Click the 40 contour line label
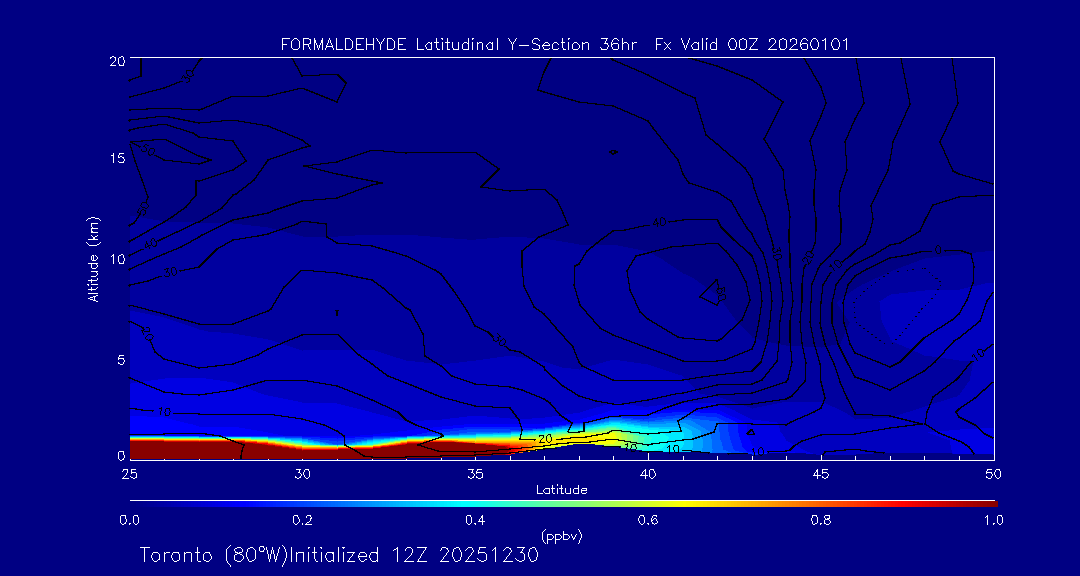1080x576 pixels. tap(658, 222)
